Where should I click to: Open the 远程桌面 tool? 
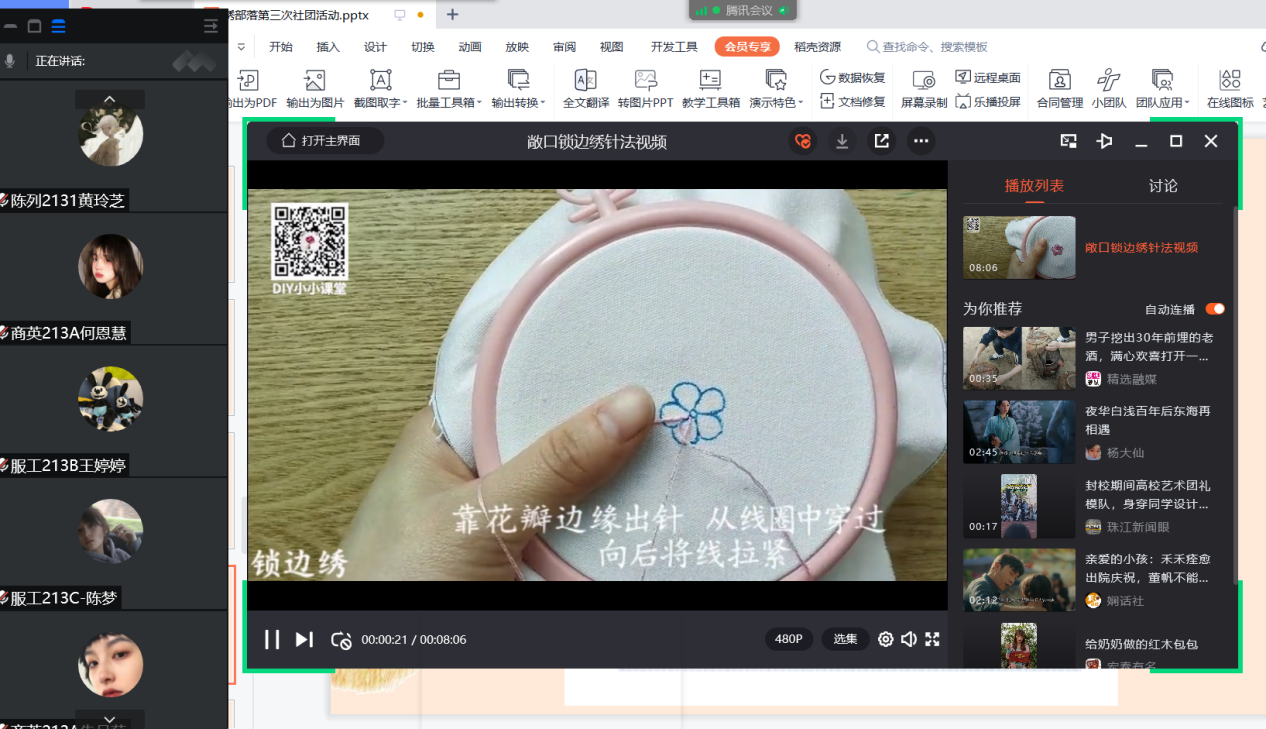pos(988,77)
